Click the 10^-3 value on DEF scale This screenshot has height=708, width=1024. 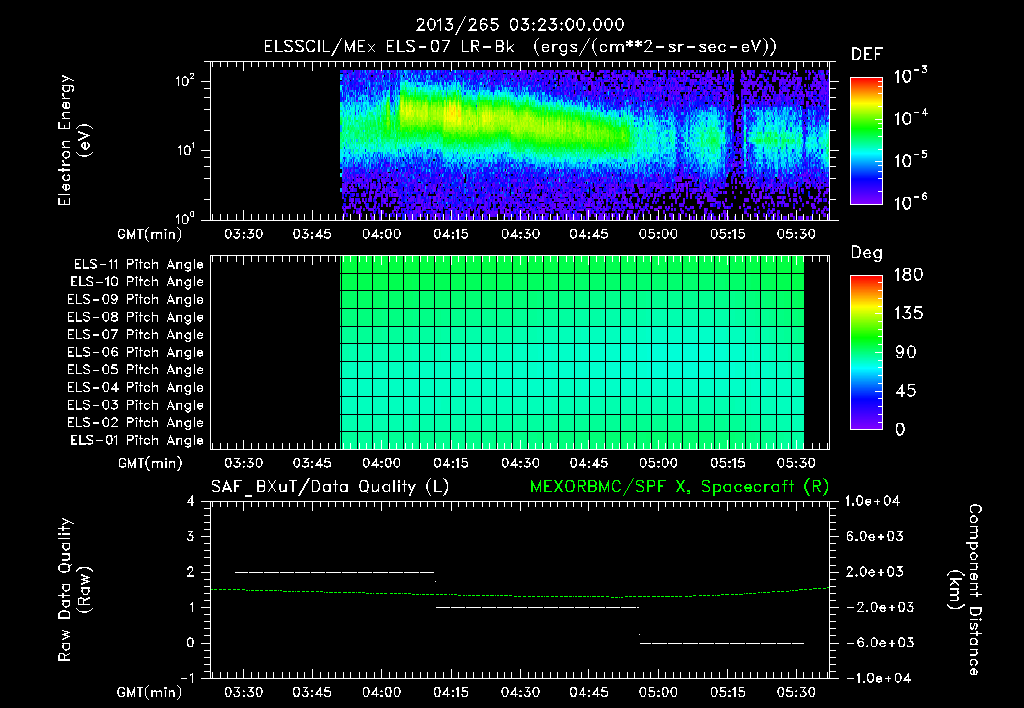[911, 76]
